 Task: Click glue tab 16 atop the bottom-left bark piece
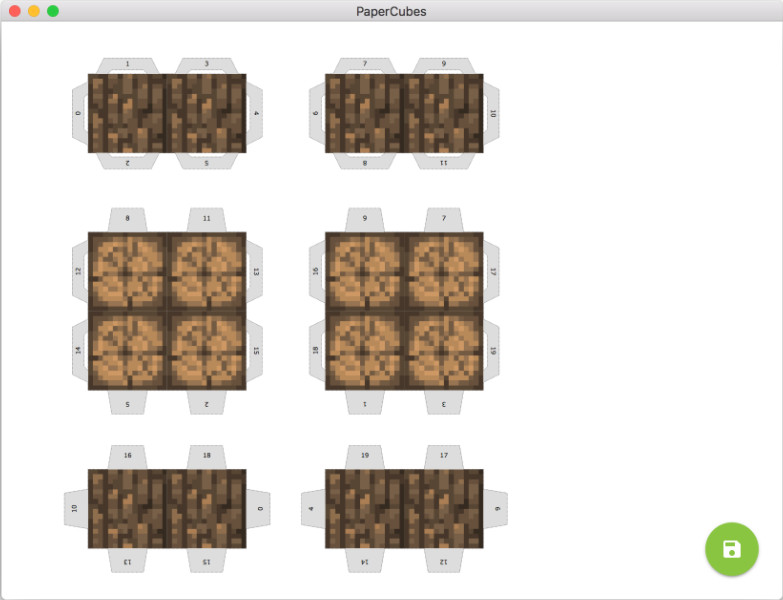click(127, 457)
